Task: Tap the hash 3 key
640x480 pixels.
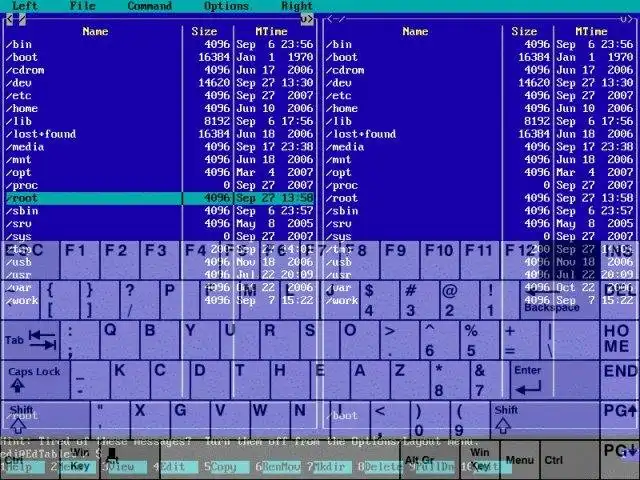Action: tap(420, 299)
